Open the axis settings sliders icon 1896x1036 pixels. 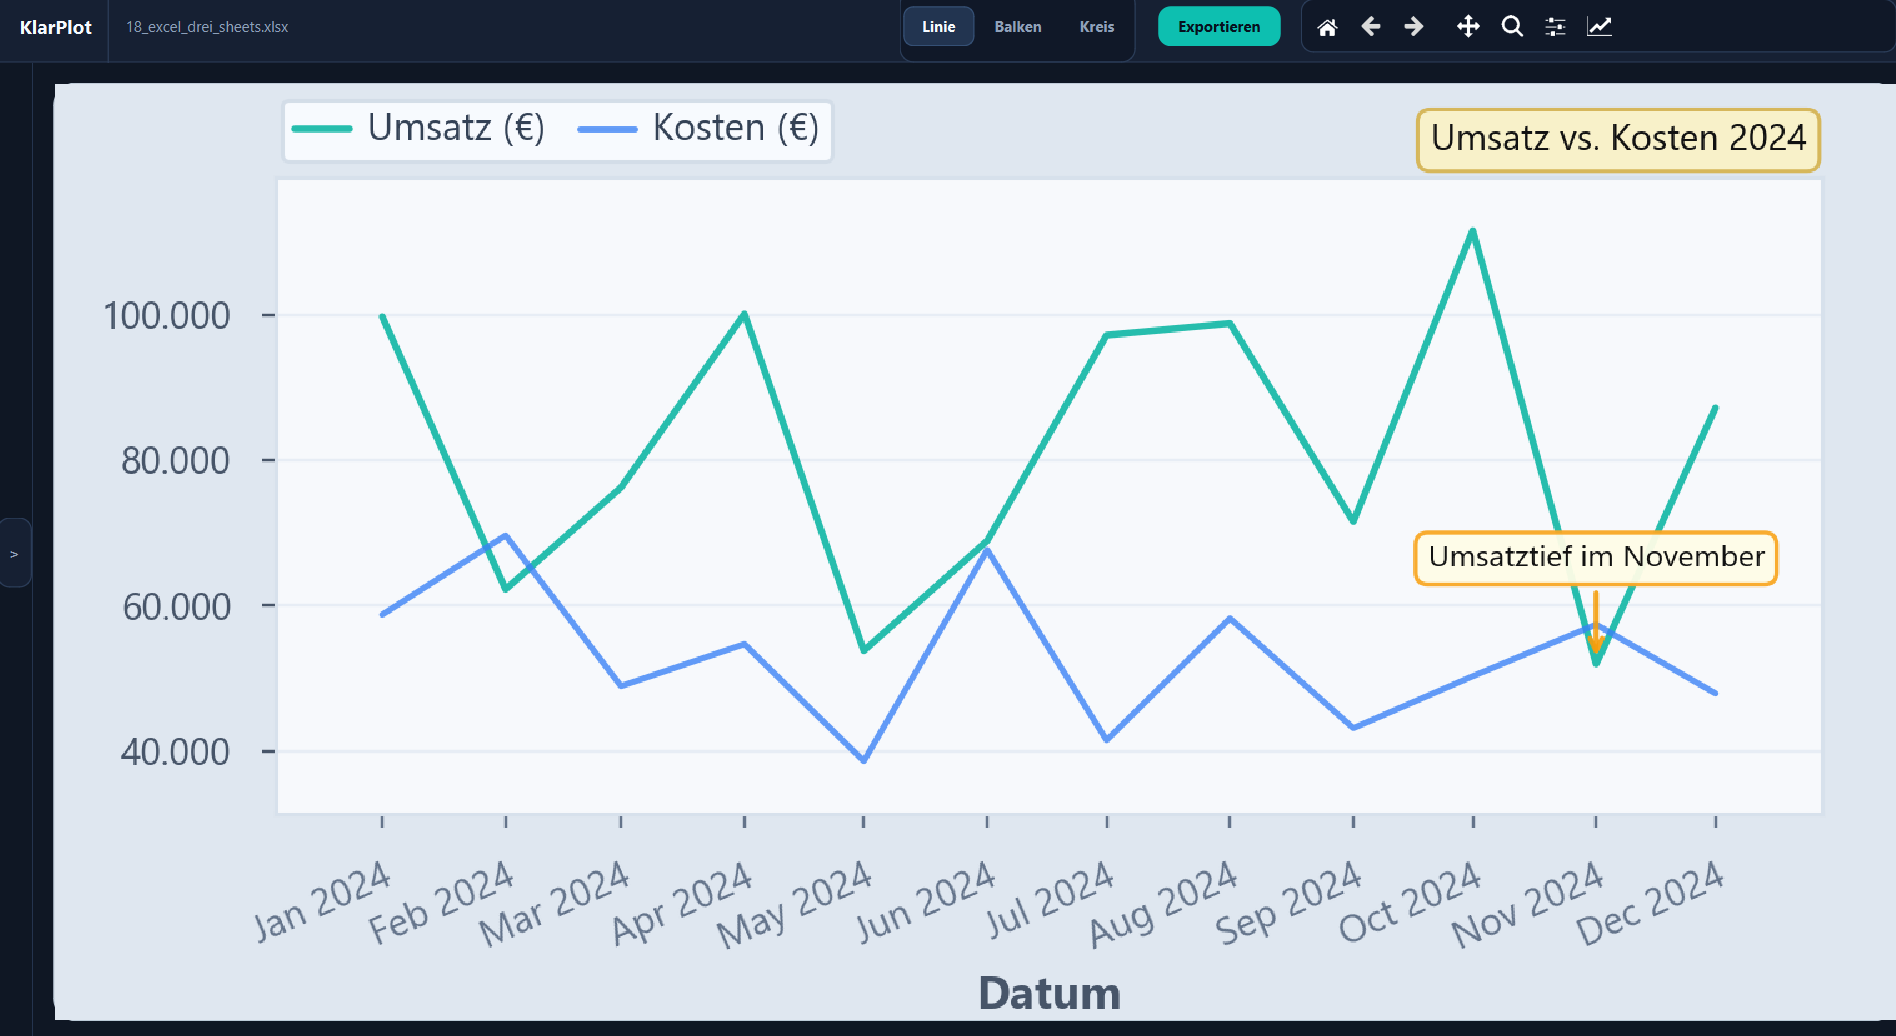1556,27
